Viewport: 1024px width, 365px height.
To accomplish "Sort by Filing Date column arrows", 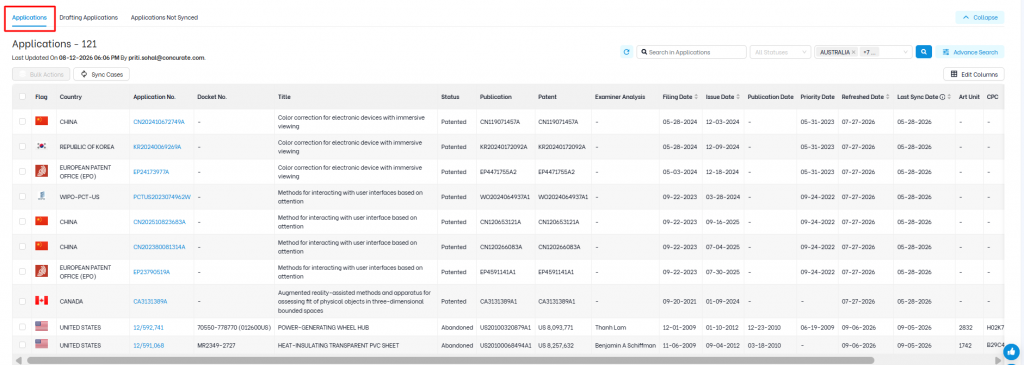I will pyautogui.click(x=696, y=97).
